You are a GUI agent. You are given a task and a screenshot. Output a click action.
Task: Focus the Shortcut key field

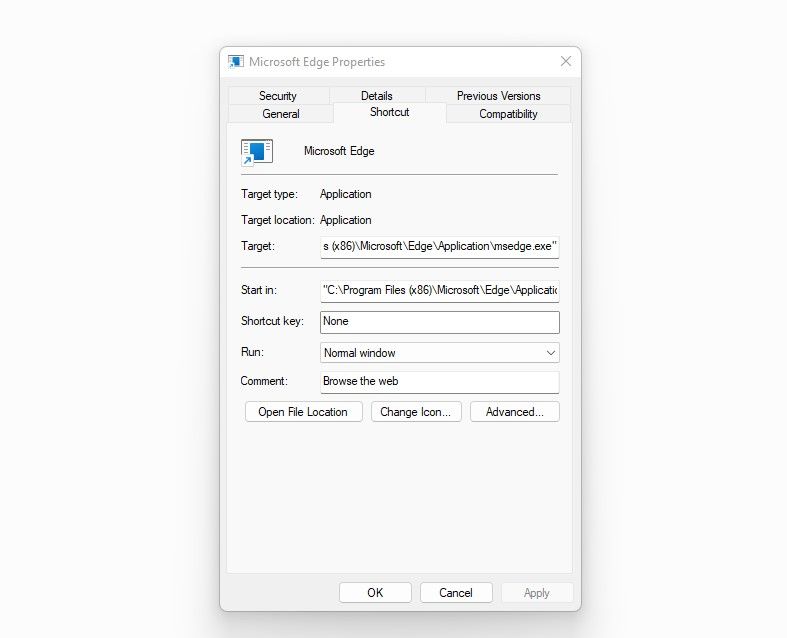(x=440, y=322)
